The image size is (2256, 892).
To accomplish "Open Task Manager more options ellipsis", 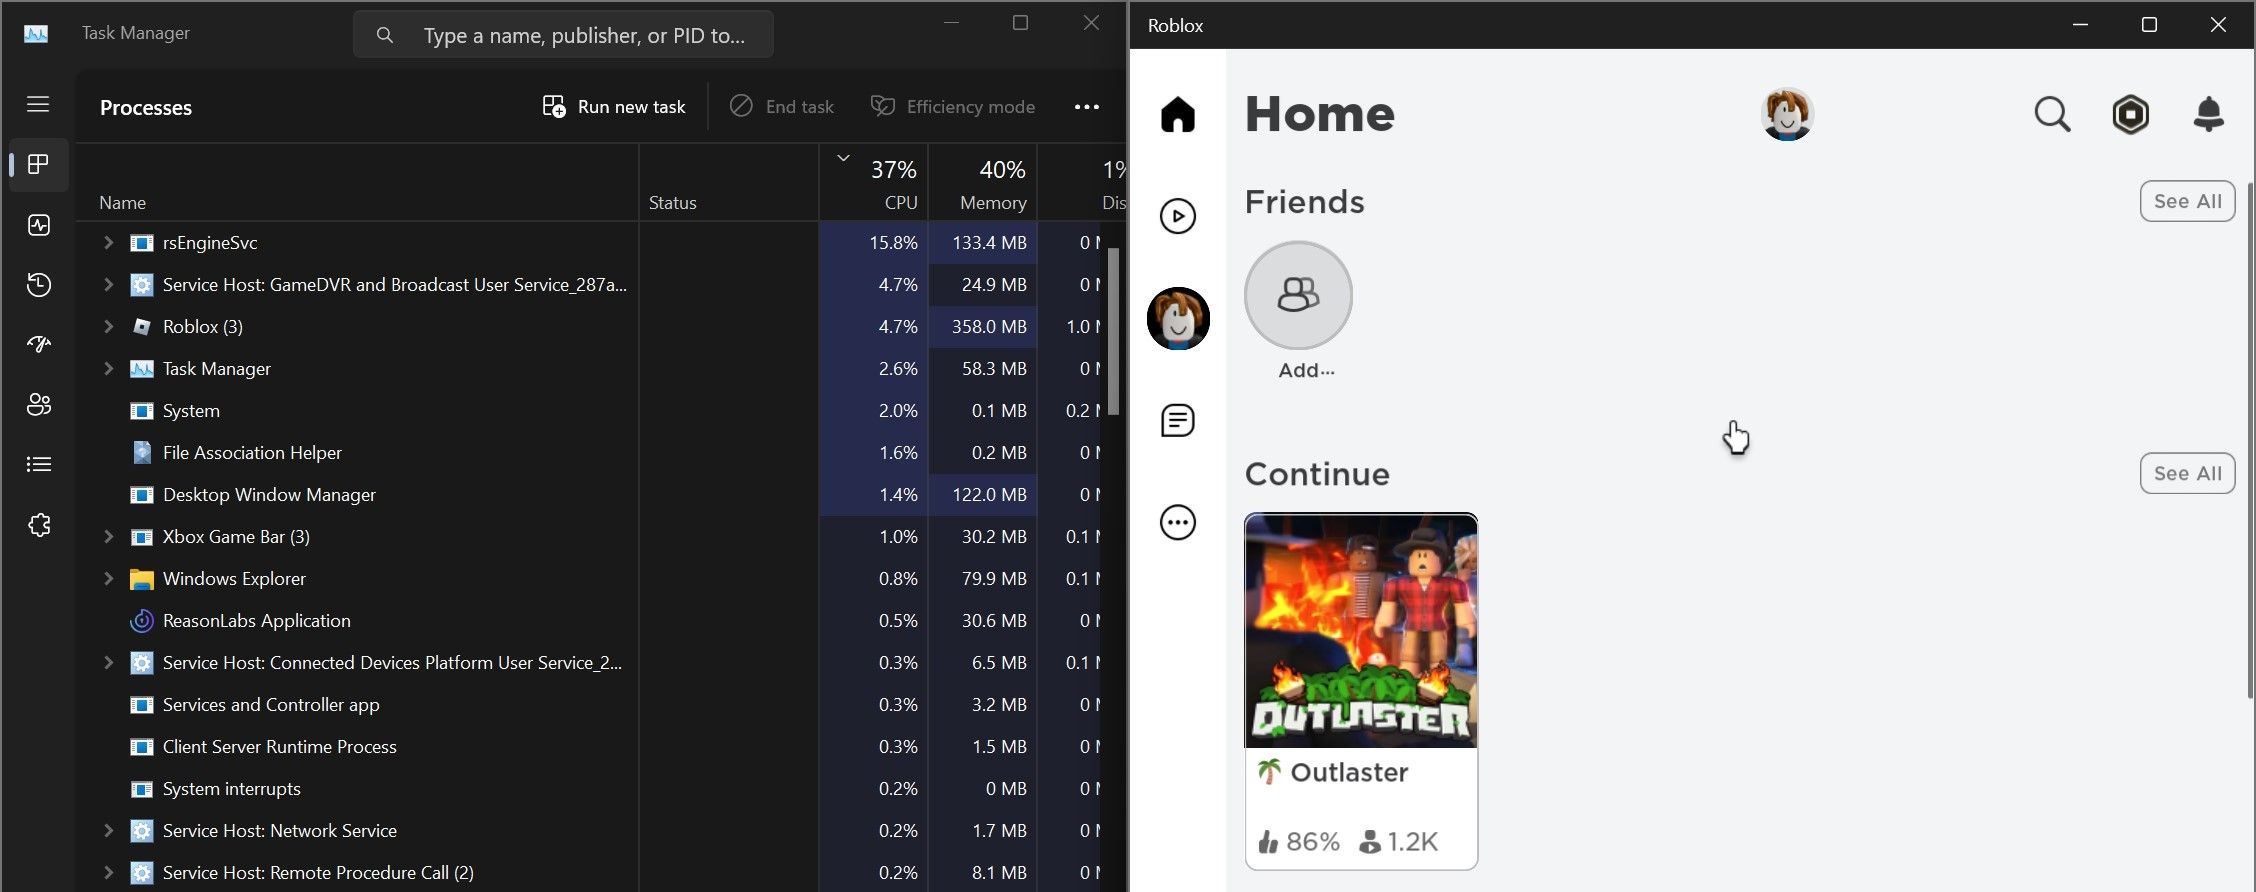I will pyautogui.click(x=1086, y=107).
